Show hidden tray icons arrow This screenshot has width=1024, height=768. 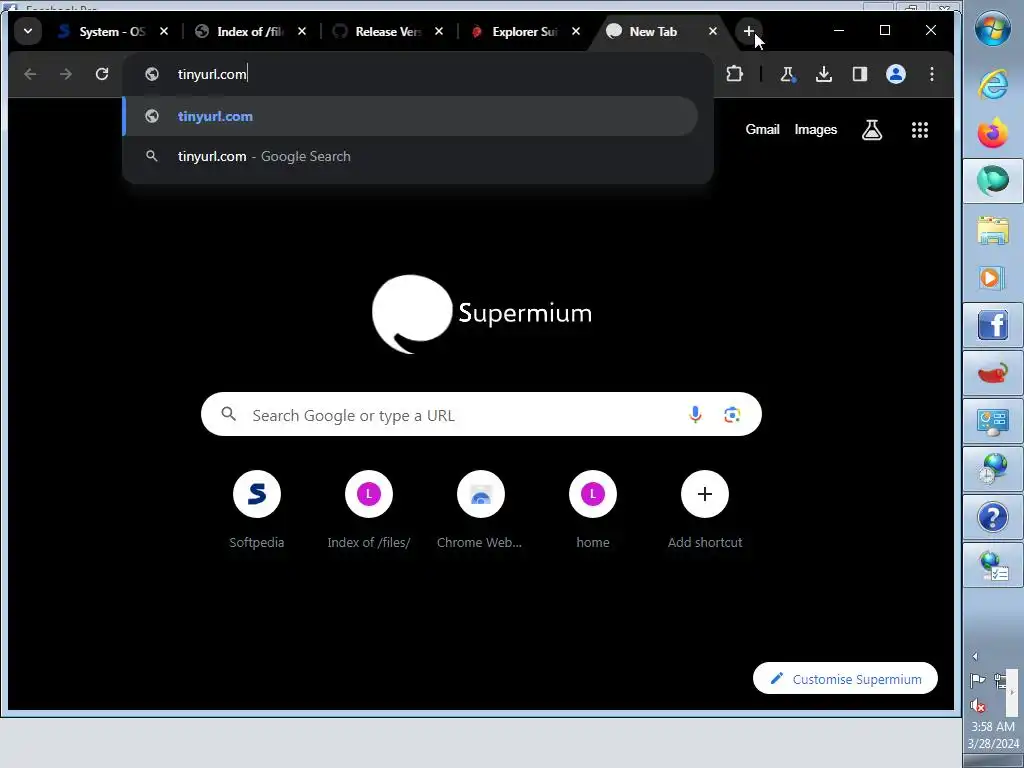(975, 656)
